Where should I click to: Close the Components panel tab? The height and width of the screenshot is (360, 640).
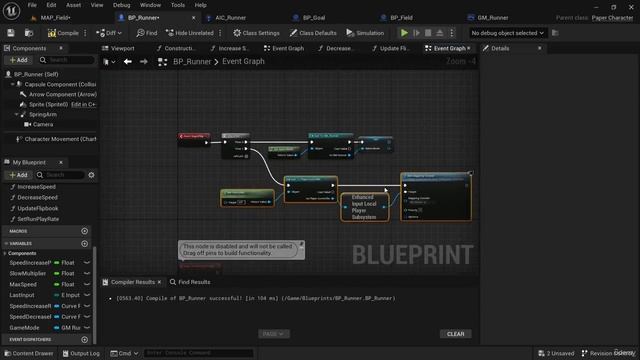(61, 48)
